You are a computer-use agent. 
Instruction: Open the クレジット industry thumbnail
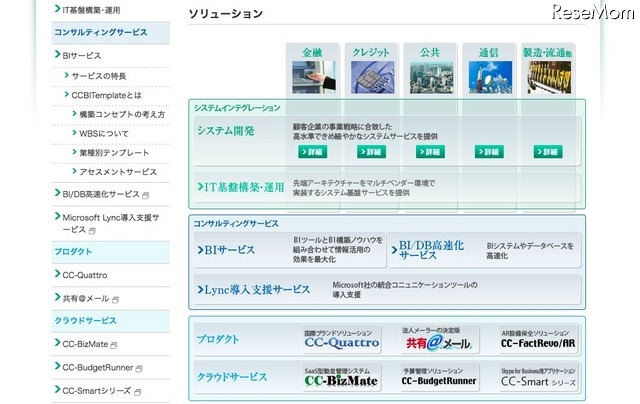[x=372, y=77]
